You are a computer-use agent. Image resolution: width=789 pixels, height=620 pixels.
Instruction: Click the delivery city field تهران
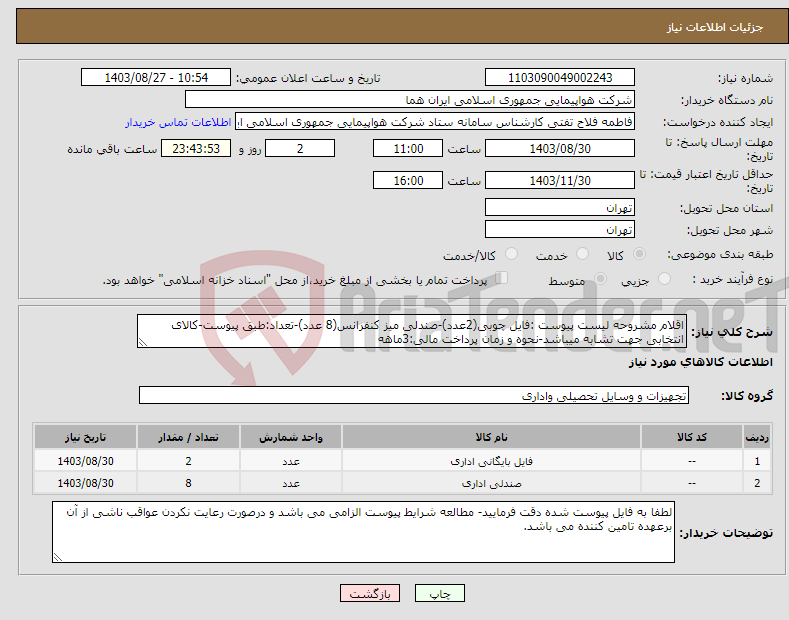click(560, 229)
